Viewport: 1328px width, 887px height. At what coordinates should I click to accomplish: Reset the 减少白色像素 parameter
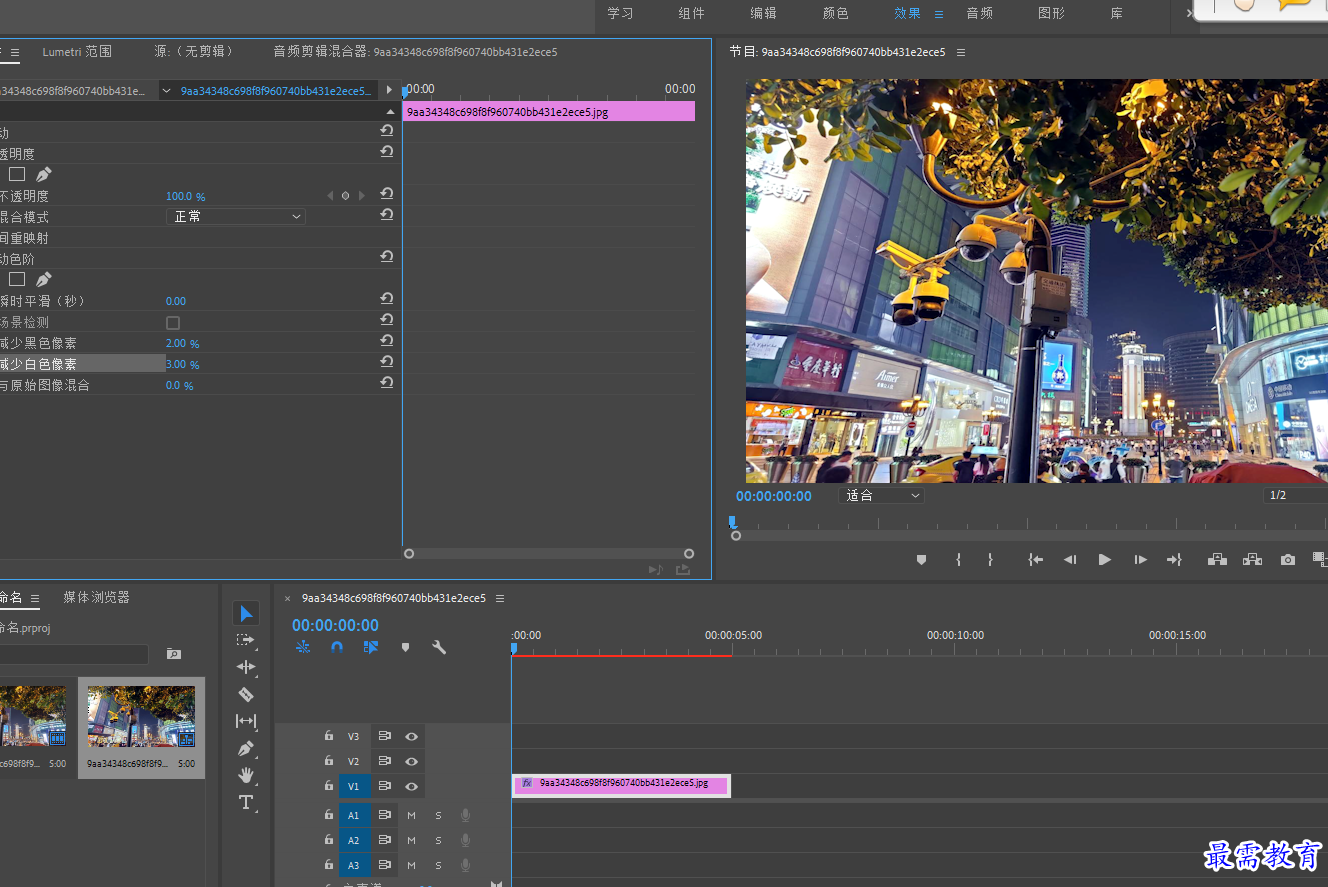pyautogui.click(x=387, y=362)
